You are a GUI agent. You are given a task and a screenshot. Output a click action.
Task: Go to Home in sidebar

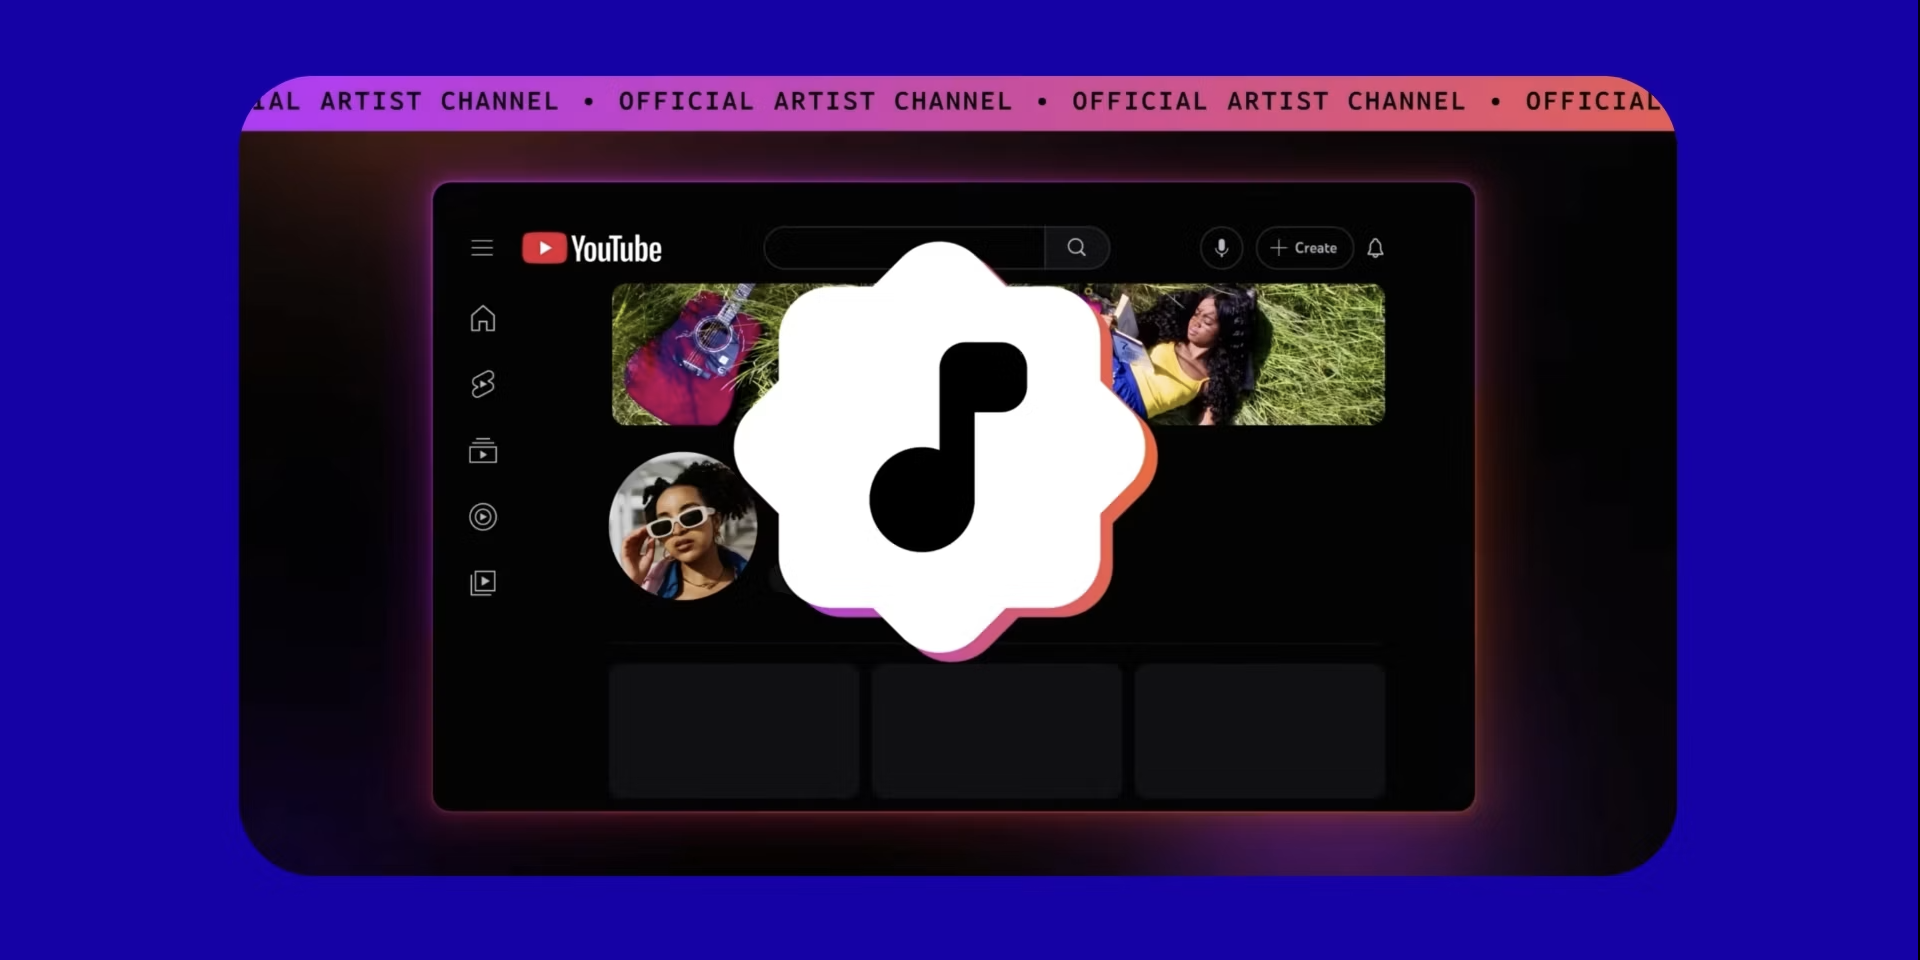[483, 319]
